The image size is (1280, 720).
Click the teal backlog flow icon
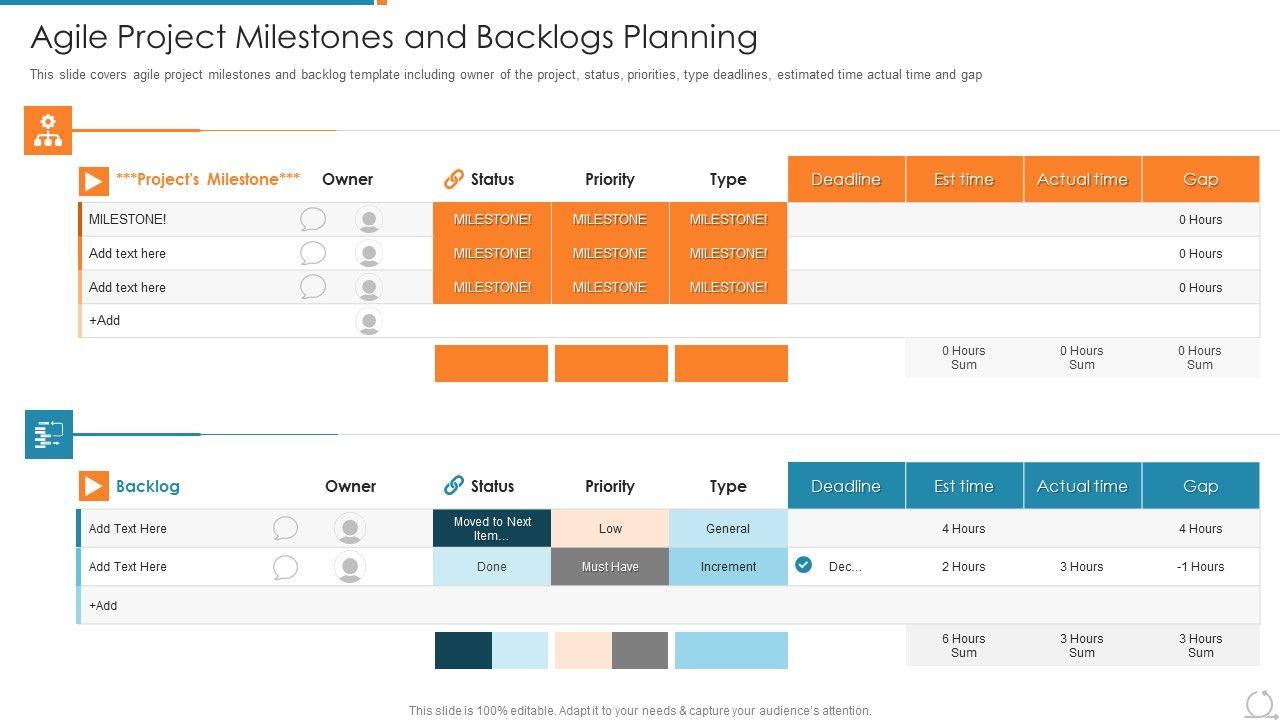pyautogui.click(x=49, y=435)
